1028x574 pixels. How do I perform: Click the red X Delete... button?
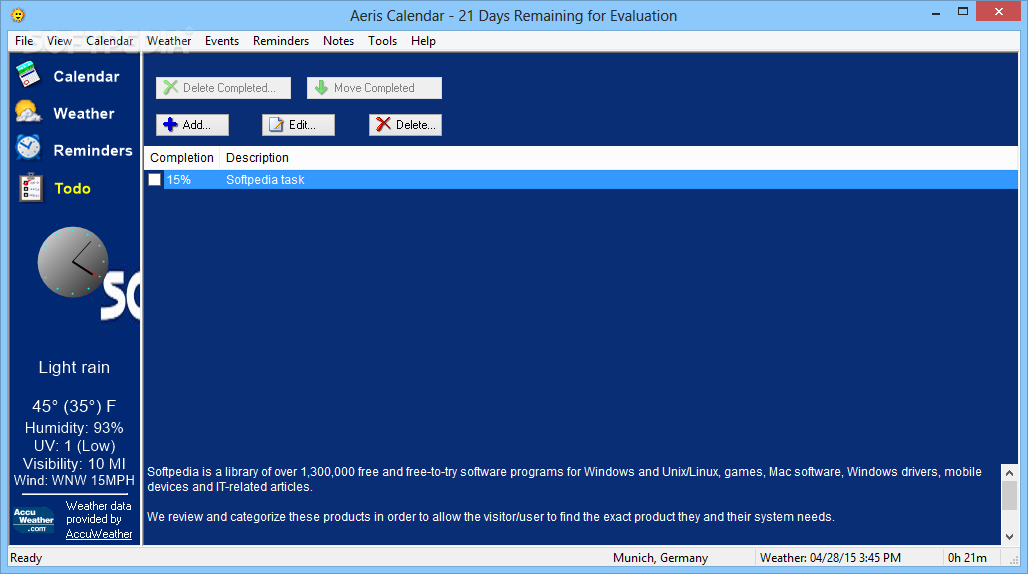[405, 124]
